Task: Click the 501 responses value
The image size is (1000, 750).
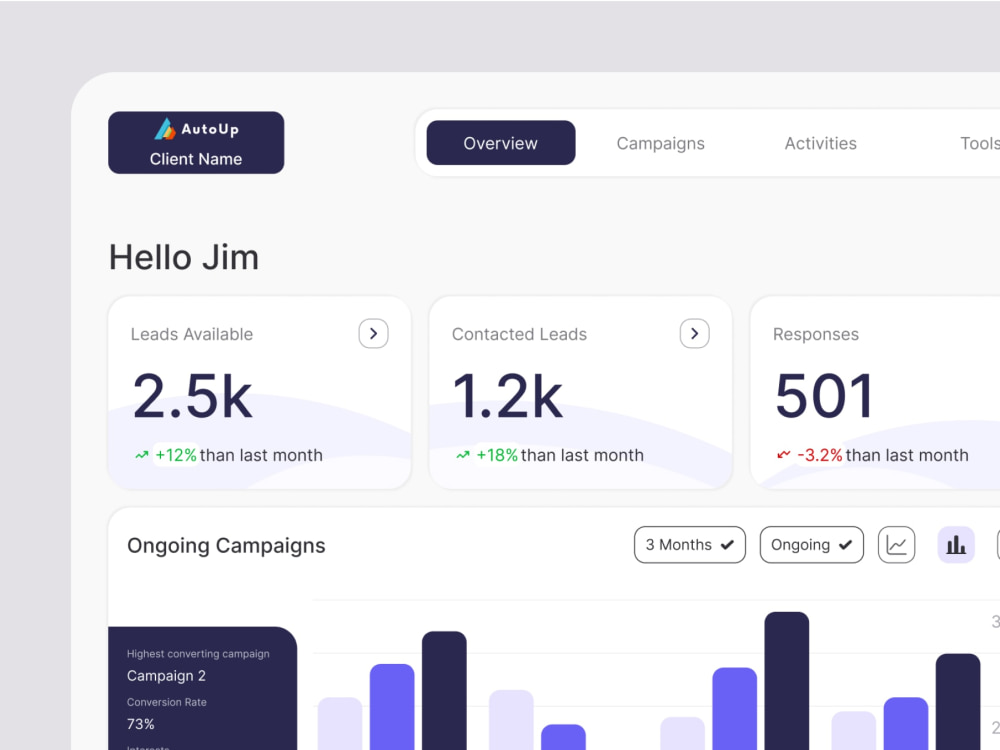Action: click(824, 397)
